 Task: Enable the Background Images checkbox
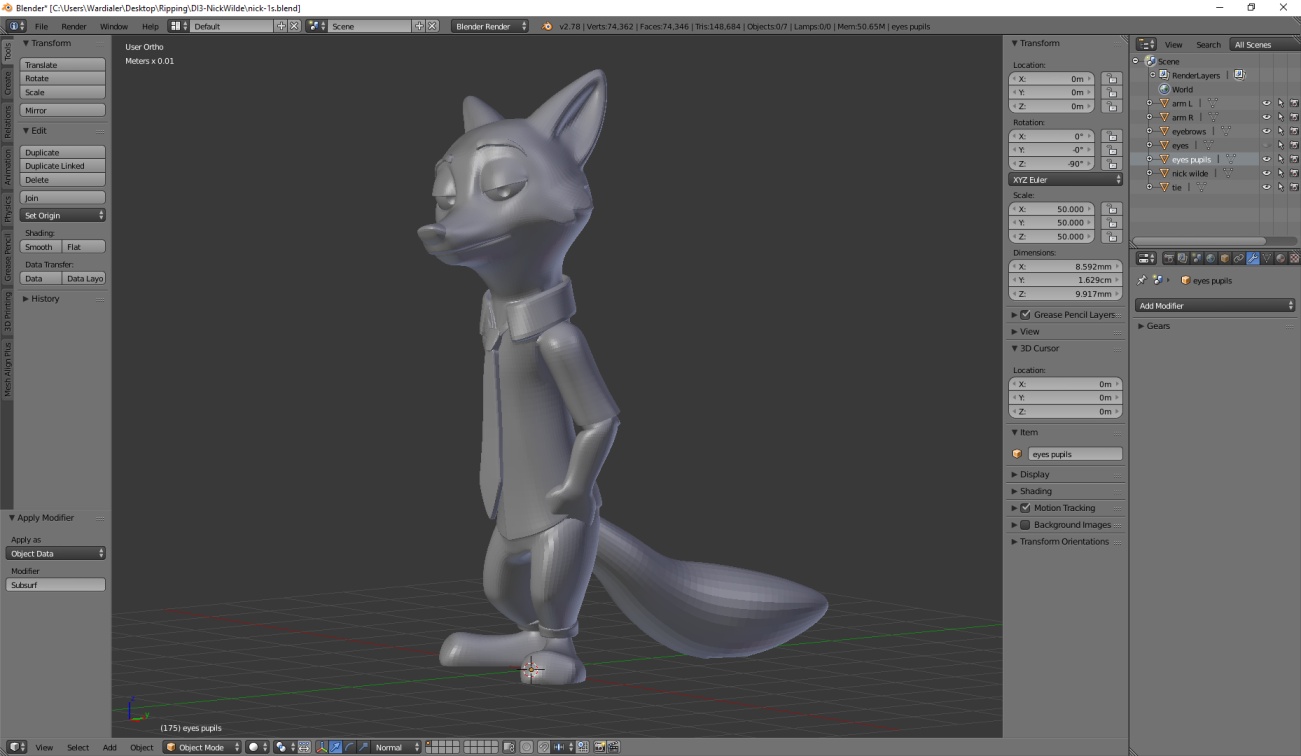pyautogui.click(x=1025, y=525)
